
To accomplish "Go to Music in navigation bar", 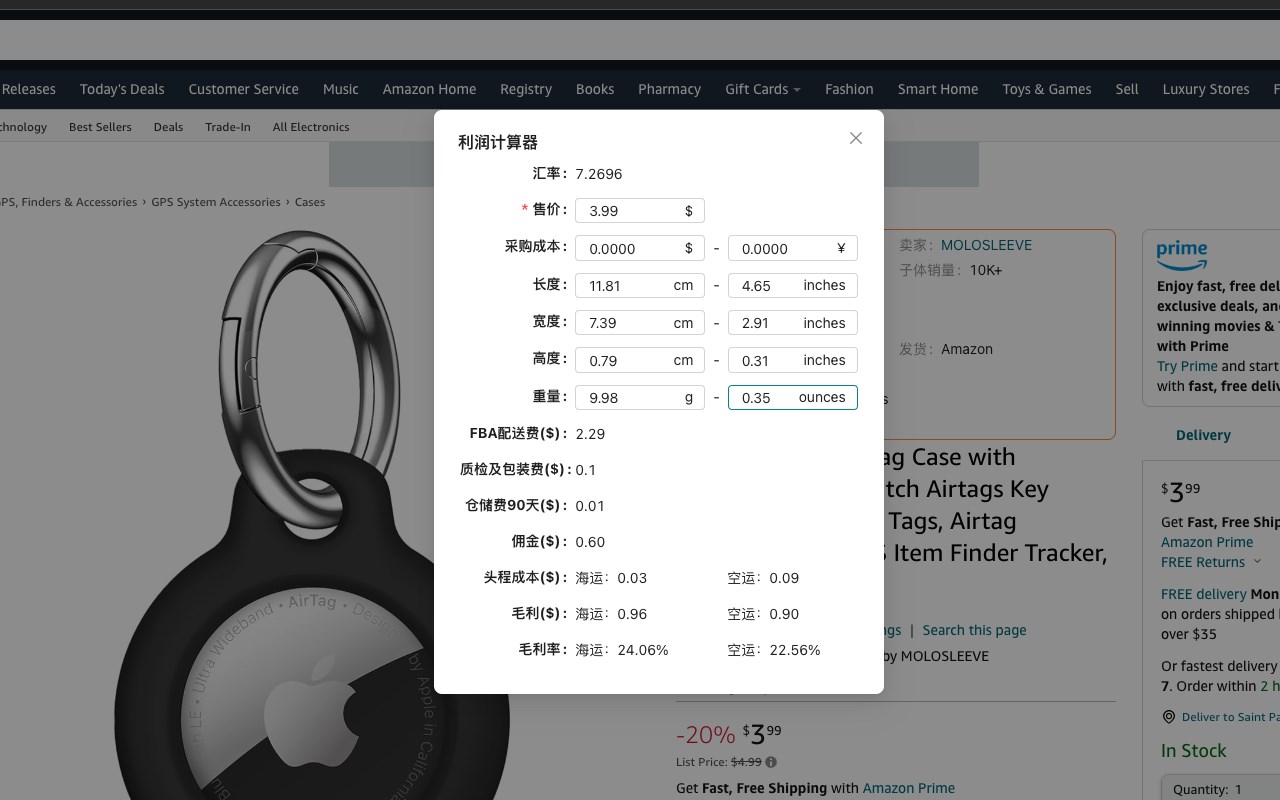I will (340, 89).
